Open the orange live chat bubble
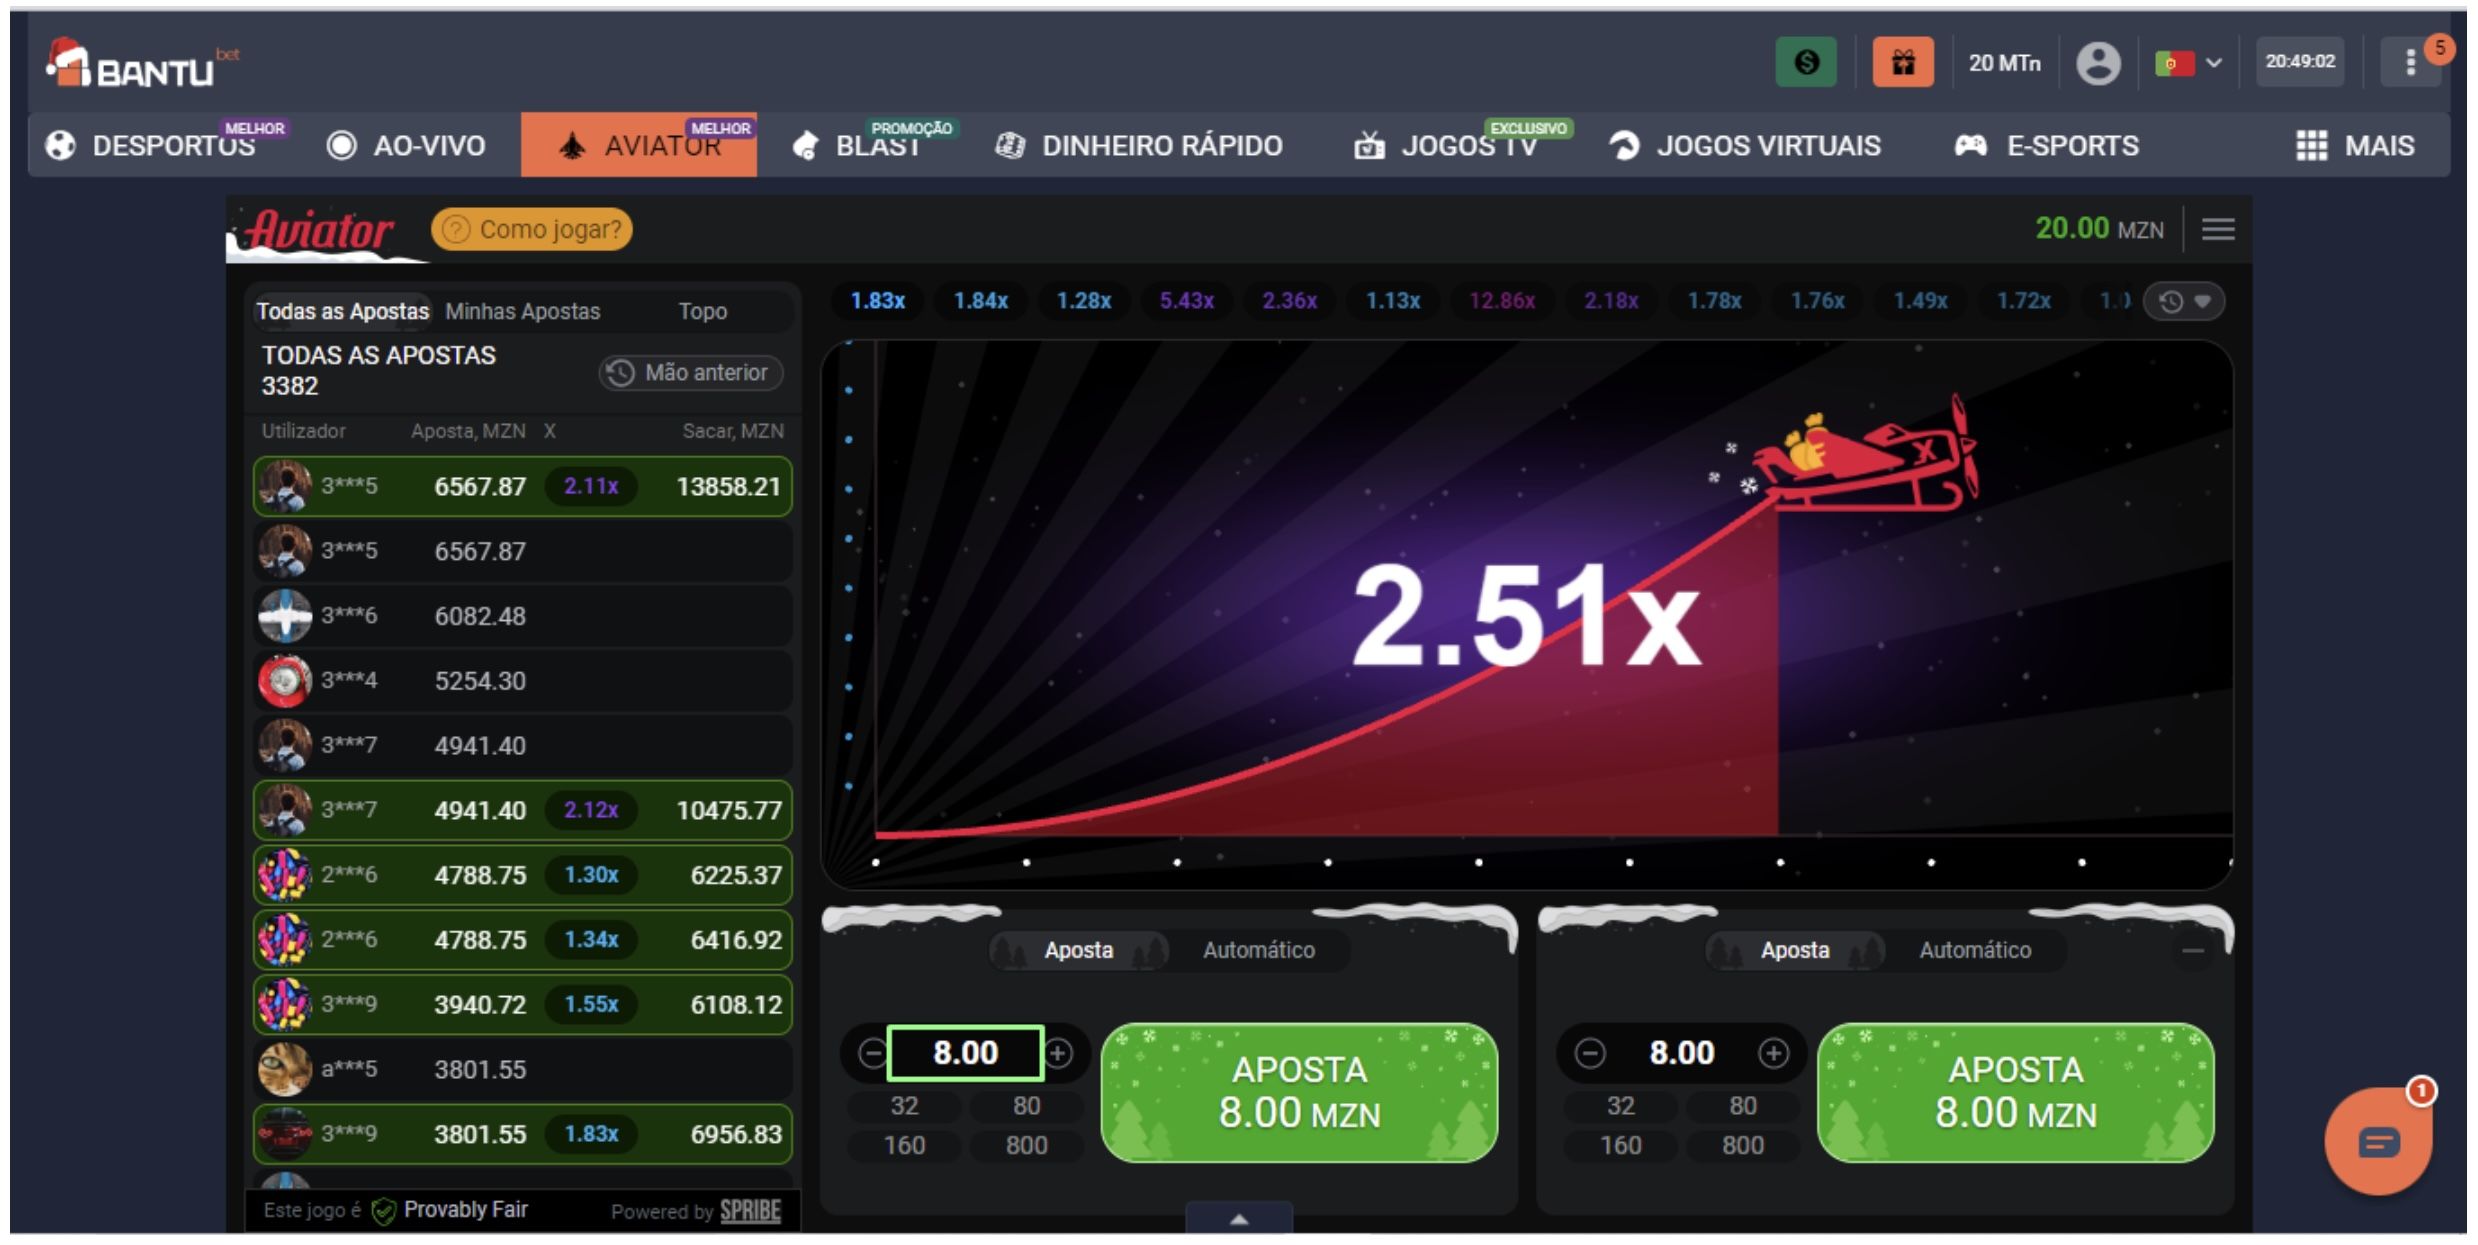This screenshot has width=2478, height=1245. click(2377, 1141)
